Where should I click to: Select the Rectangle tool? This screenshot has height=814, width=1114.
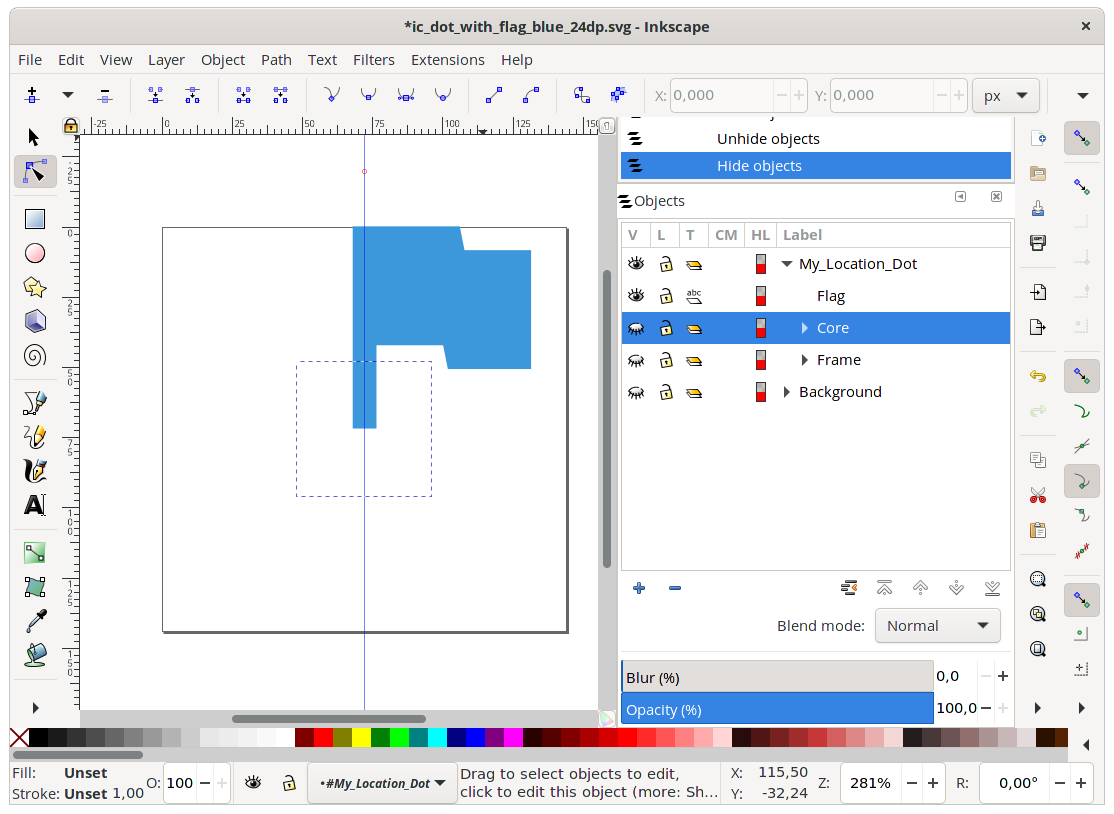pos(35,219)
